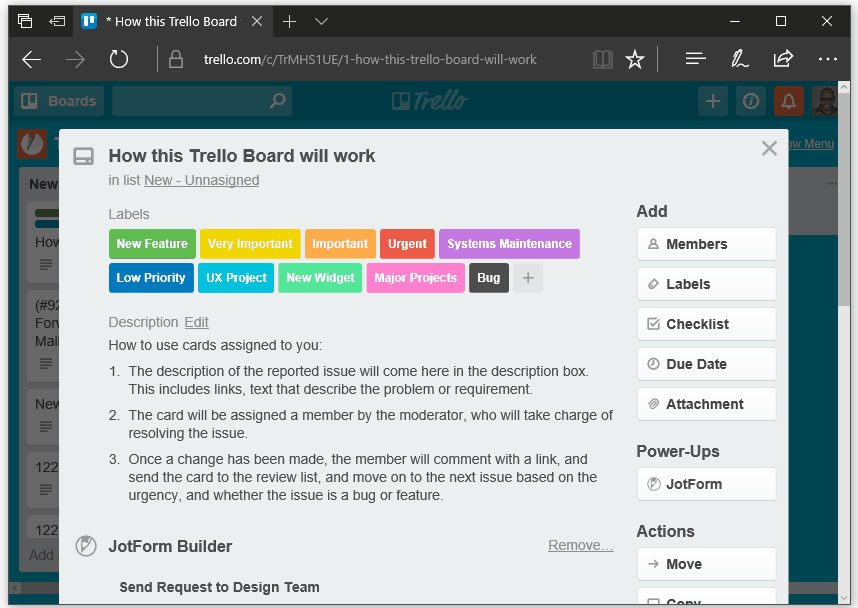Click the green New Feature label

click(152, 244)
